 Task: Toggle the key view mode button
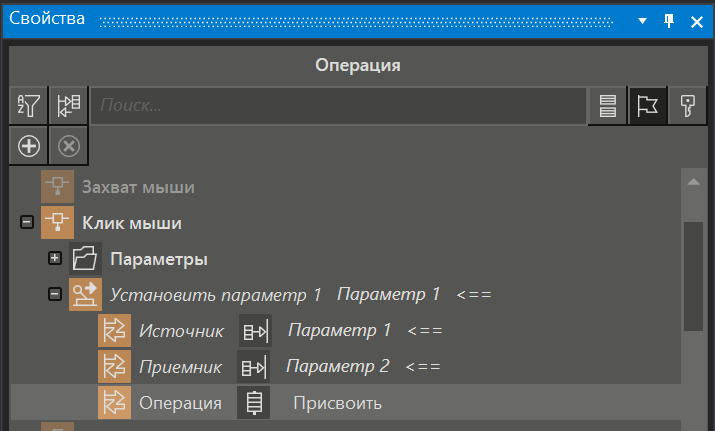point(687,106)
